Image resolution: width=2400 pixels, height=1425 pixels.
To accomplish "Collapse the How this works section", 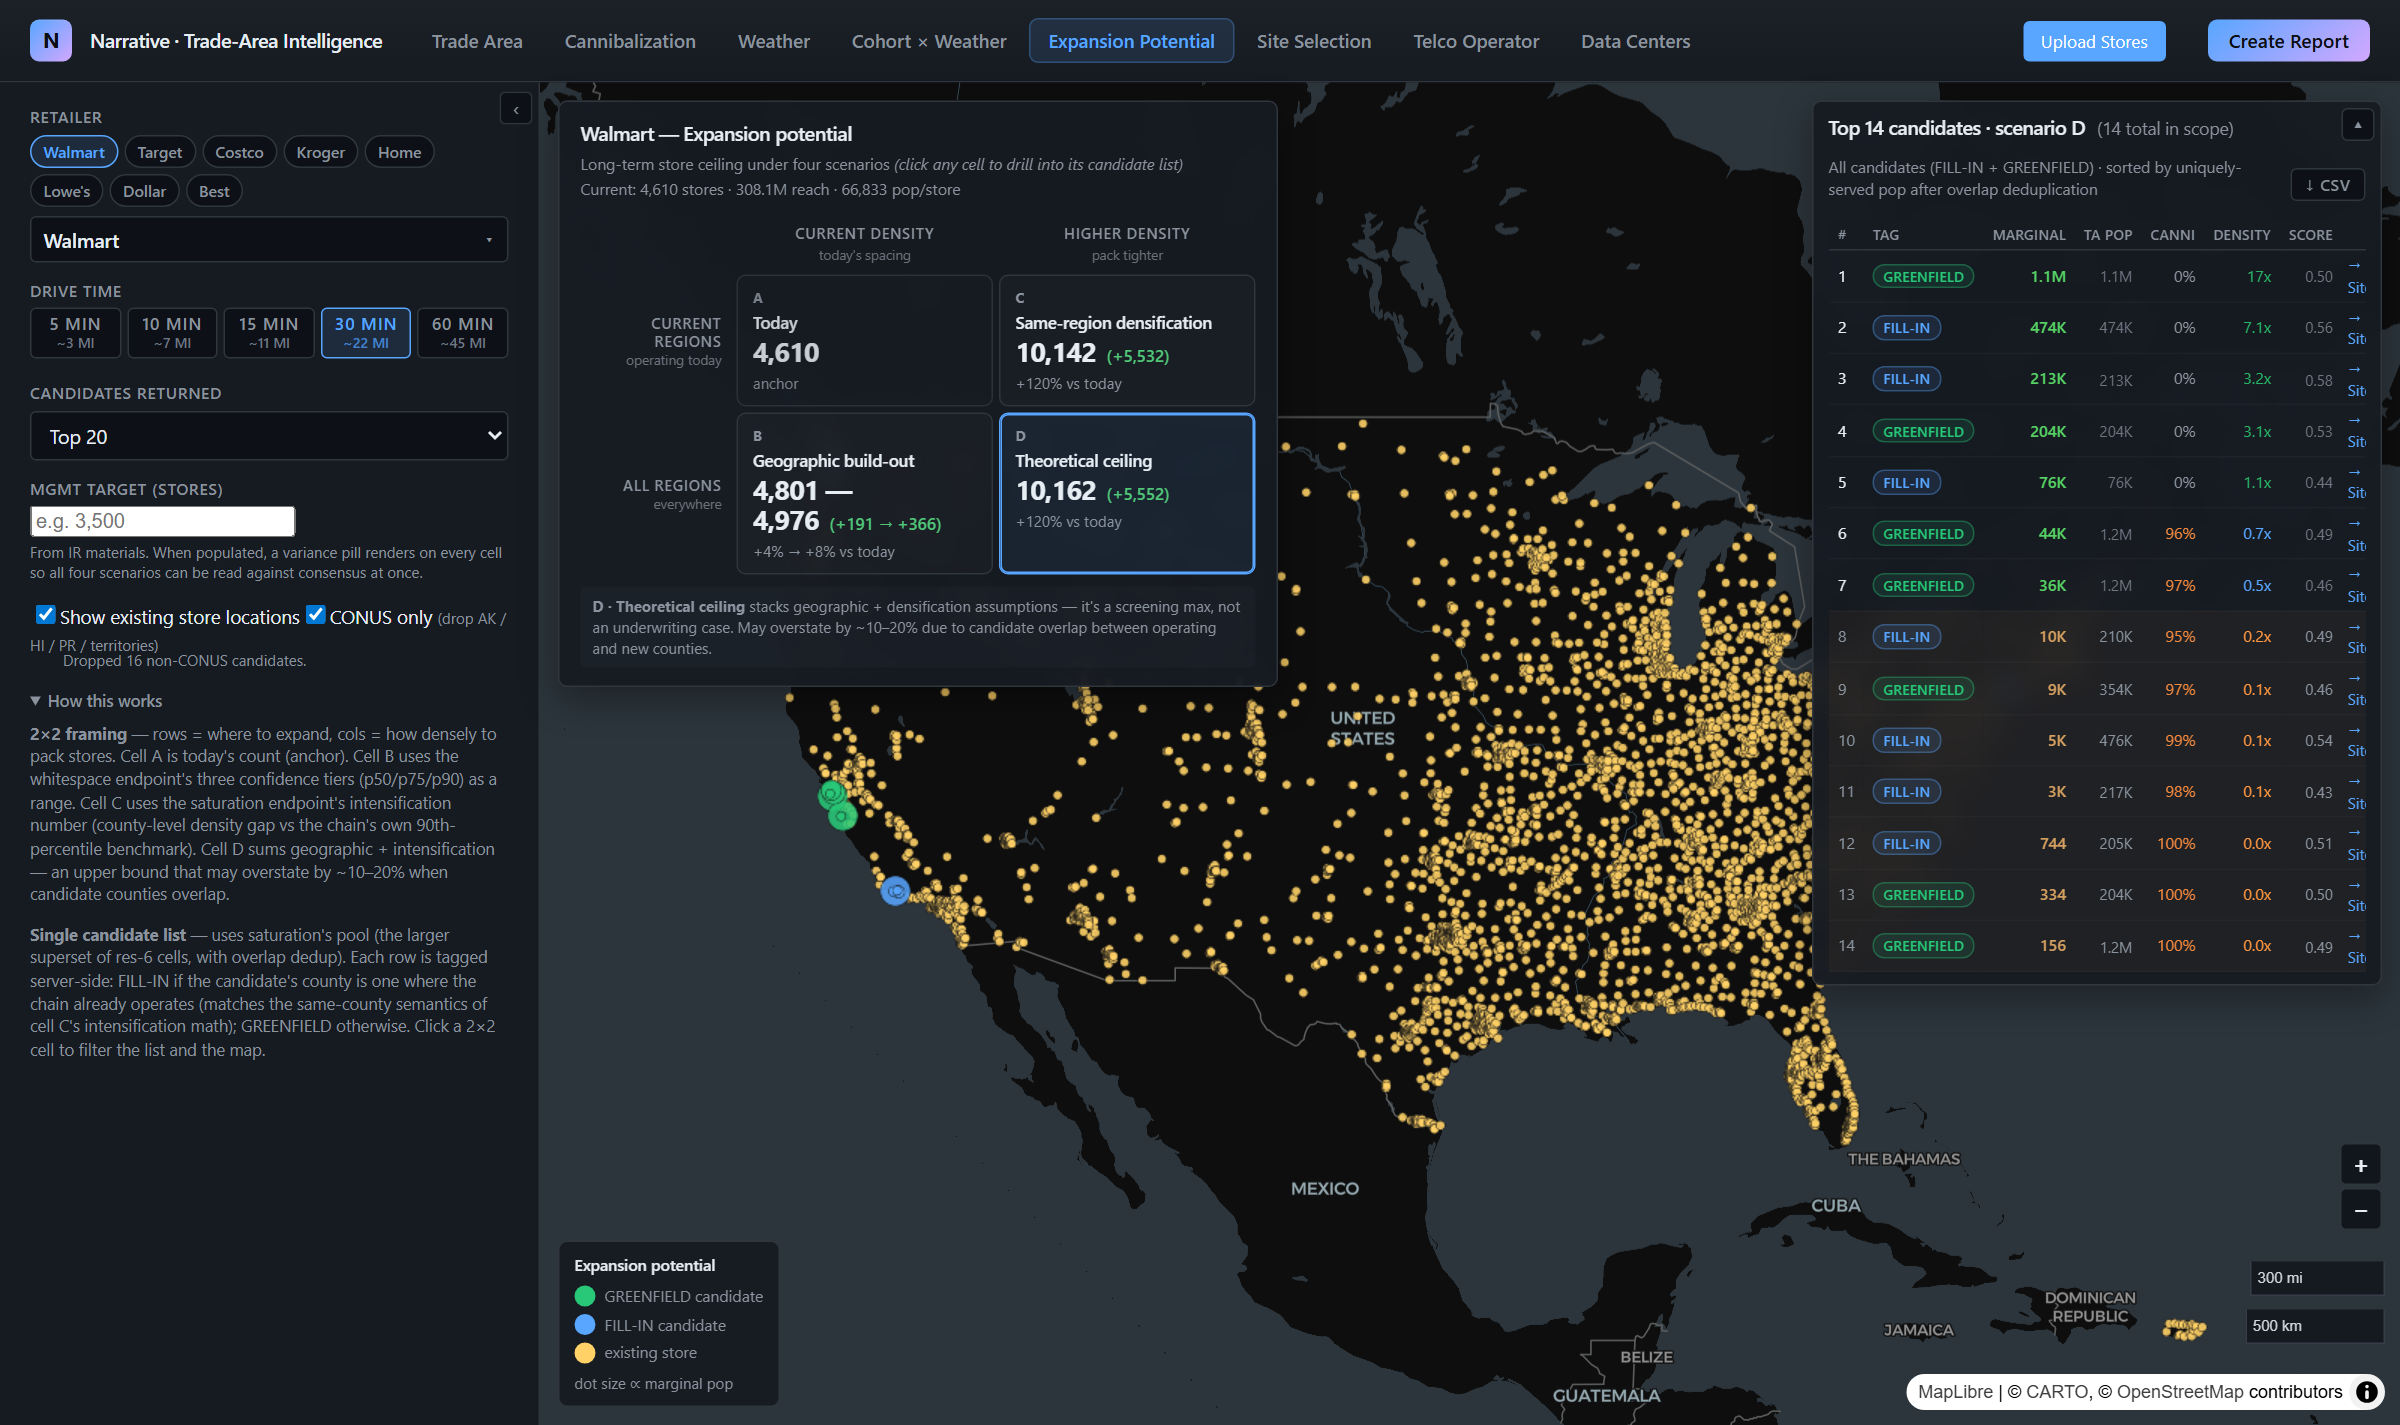I will [96, 701].
